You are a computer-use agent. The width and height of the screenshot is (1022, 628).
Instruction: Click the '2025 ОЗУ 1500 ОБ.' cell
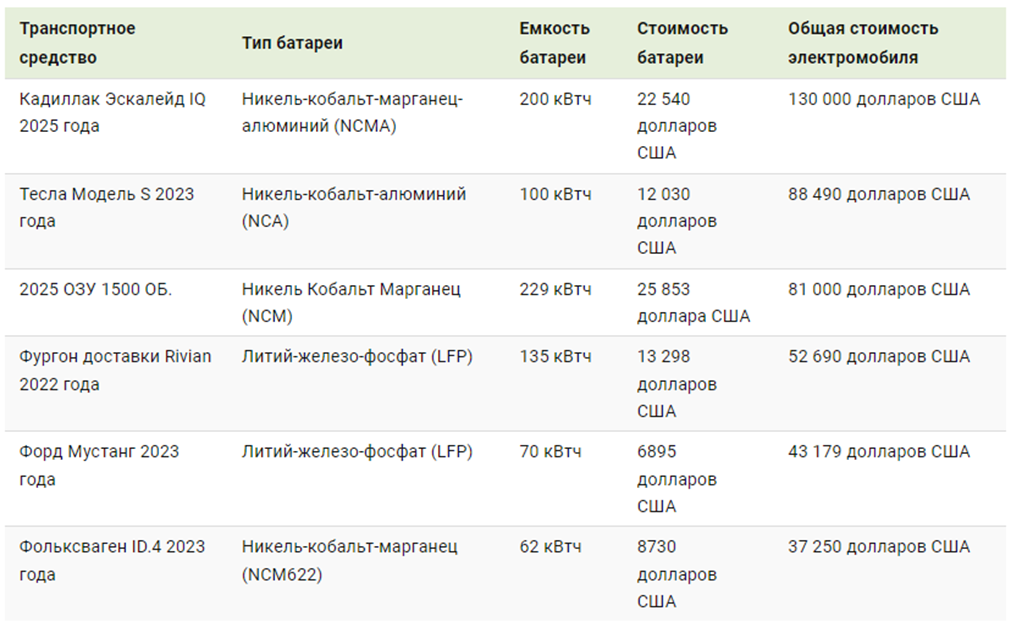tap(95, 289)
